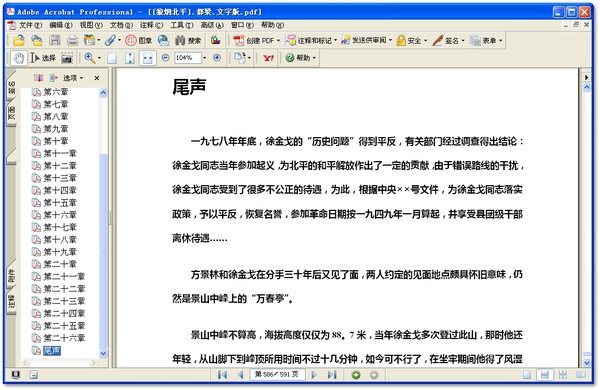Jump to last page arrow
Viewport: 600px width, 390px height.
[x=332, y=375]
